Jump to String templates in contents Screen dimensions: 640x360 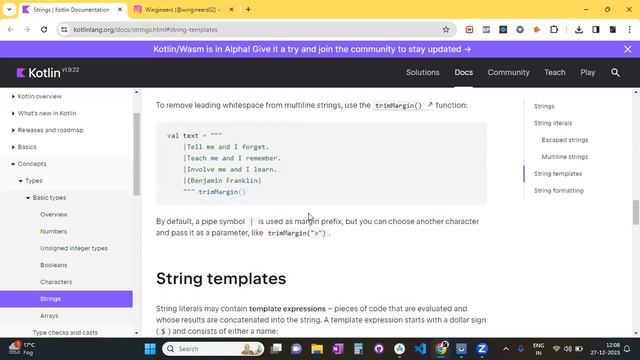click(x=558, y=173)
